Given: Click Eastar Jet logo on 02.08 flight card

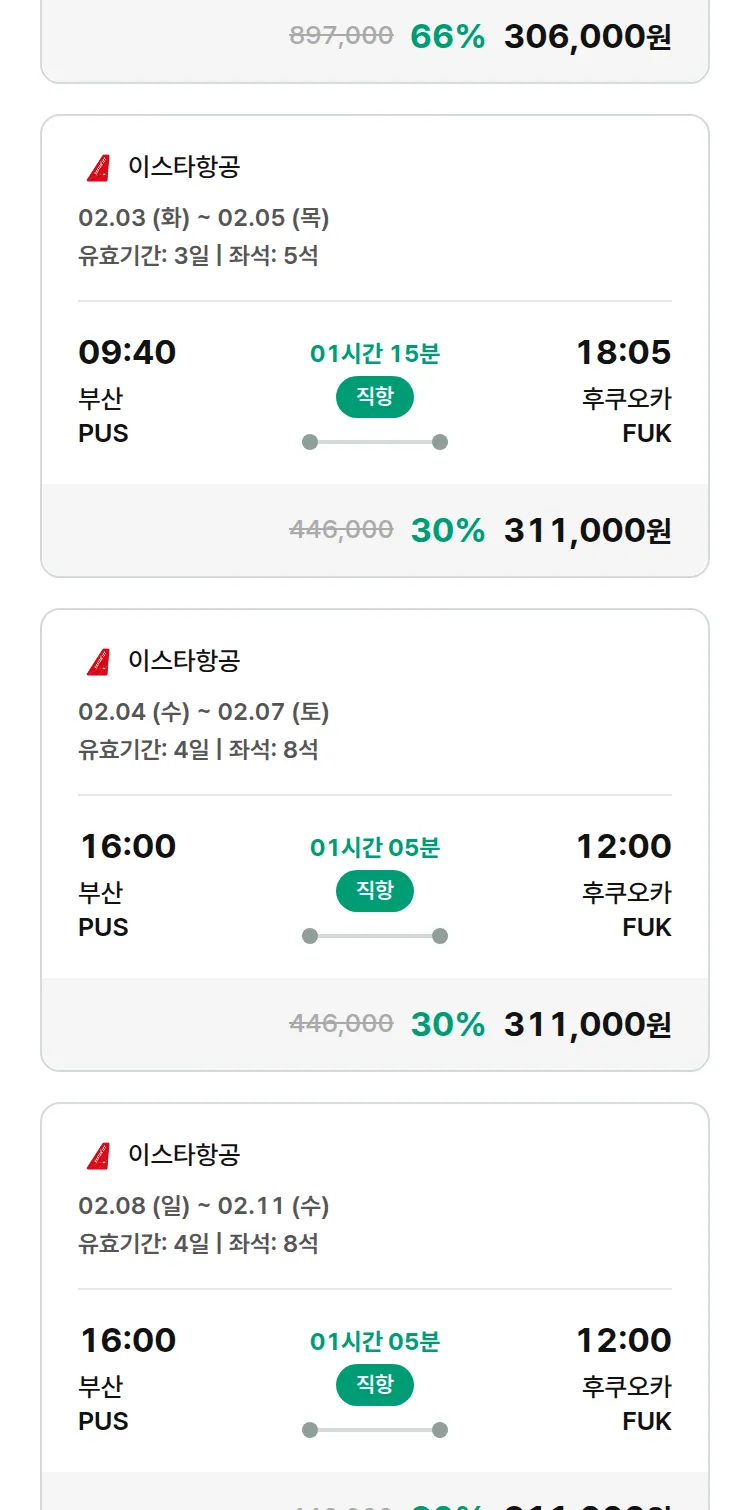Looking at the screenshot, I should click(98, 1156).
